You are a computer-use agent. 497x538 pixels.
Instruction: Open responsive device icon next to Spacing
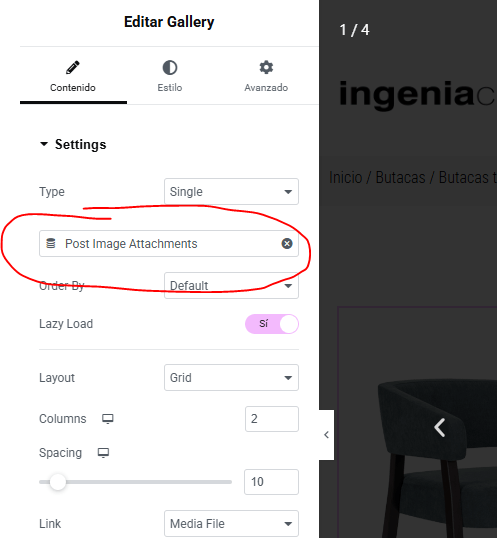[x=103, y=453]
